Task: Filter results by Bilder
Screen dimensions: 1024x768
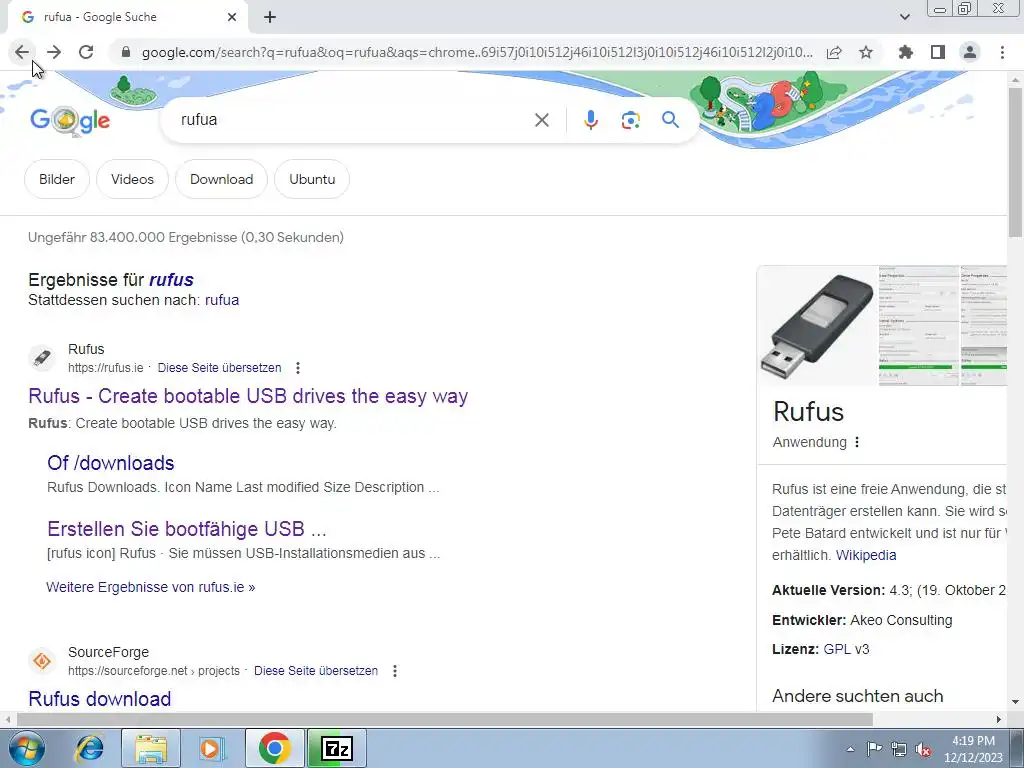Action: point(57,179)
